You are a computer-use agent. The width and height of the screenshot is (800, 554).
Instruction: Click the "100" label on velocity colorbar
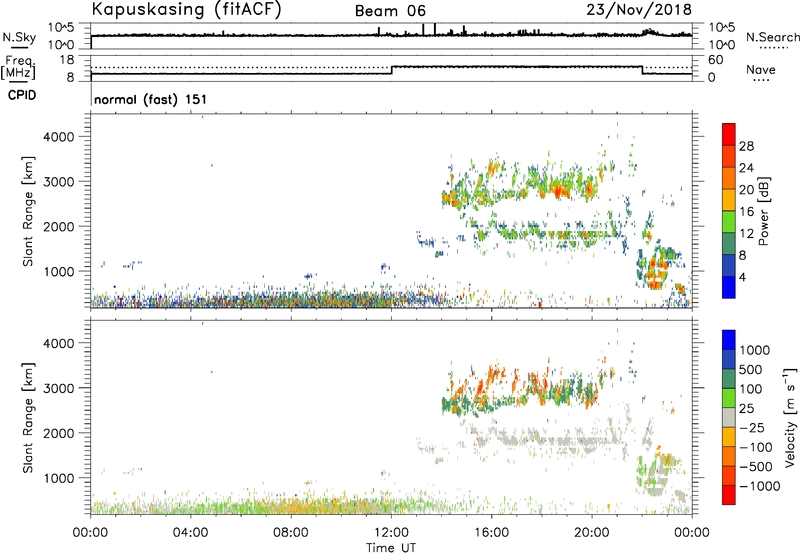click(751, 389)
